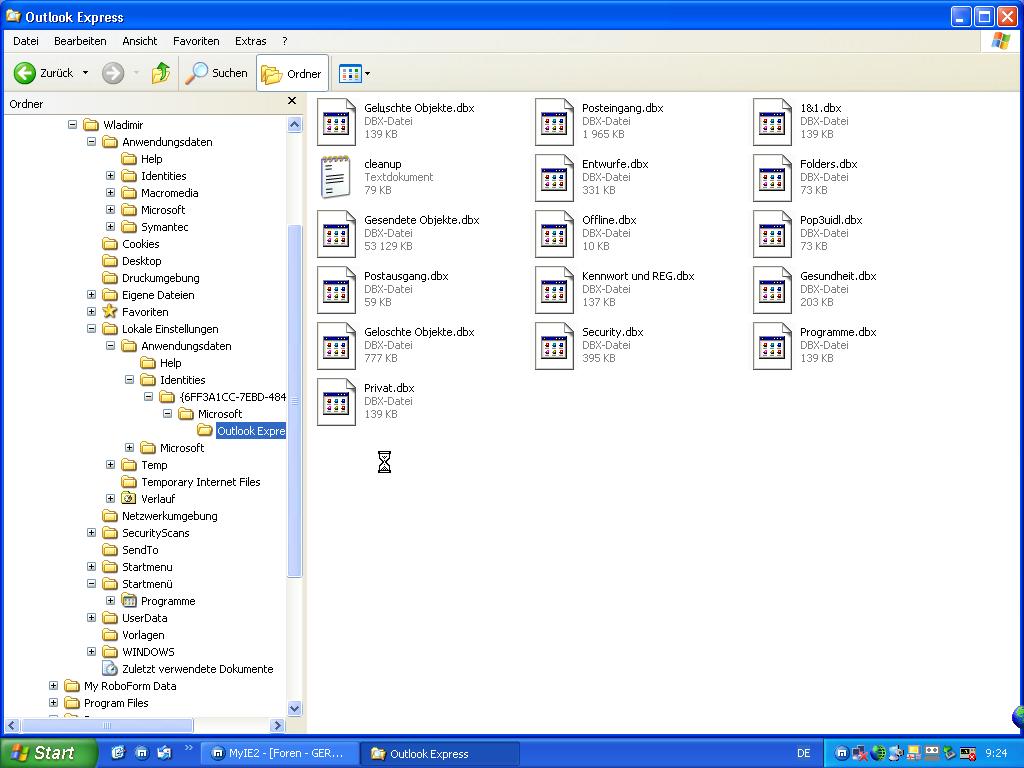Select Posteingang.dbx file icon
The image size is (1024, 768).
tap(554, 121)
